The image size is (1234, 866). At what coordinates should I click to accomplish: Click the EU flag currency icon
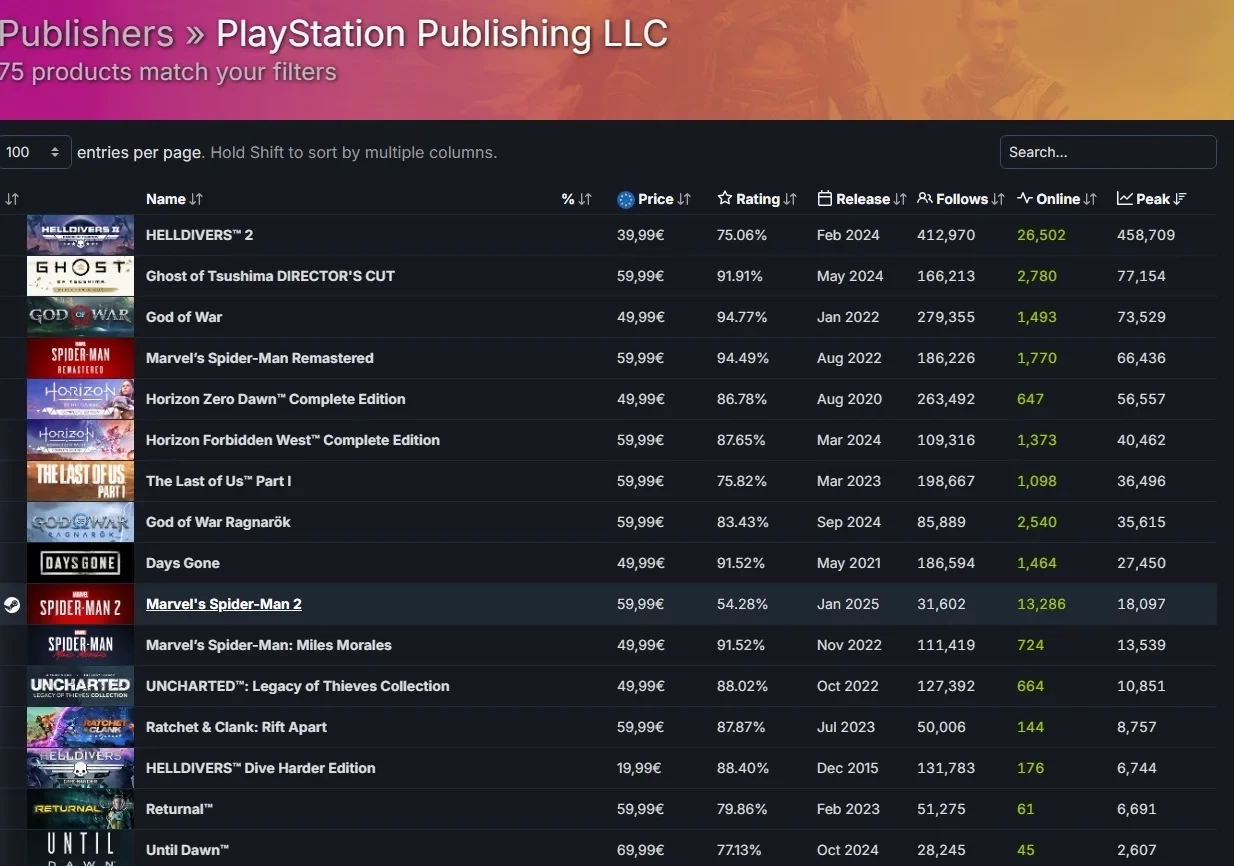click(x=626, y=199)
